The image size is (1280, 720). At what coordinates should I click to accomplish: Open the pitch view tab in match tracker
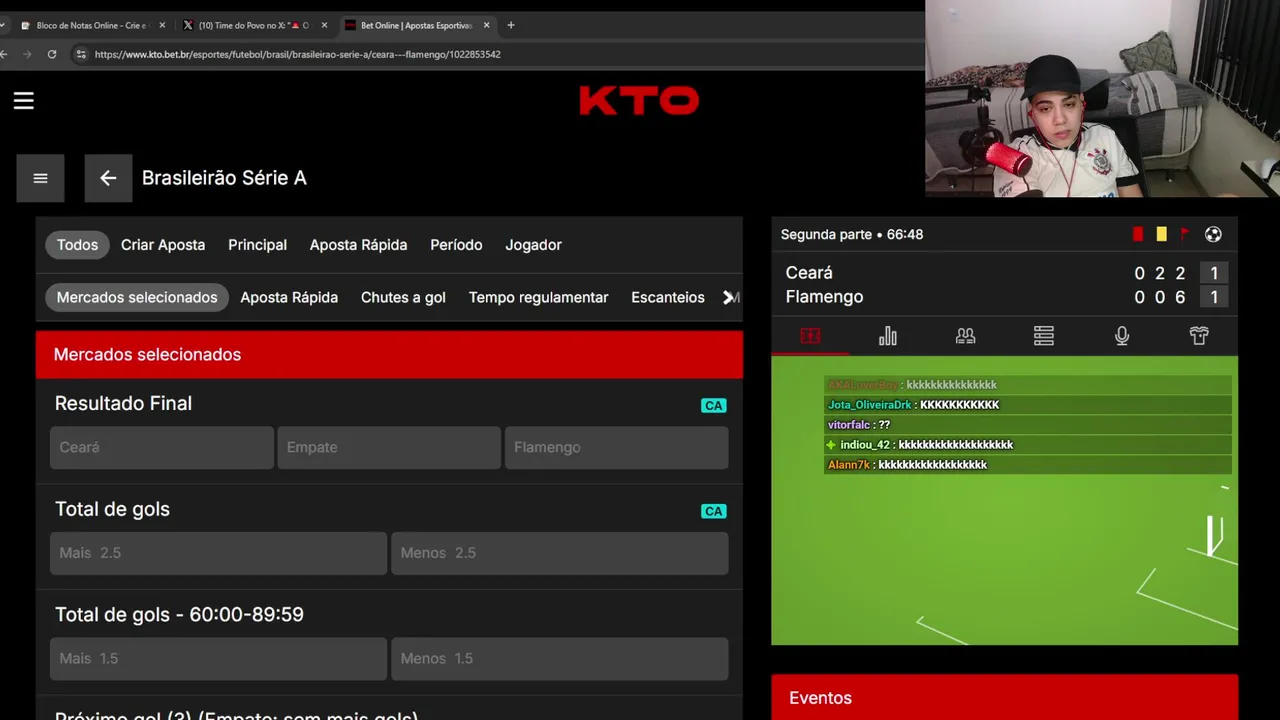pos(810,336)
